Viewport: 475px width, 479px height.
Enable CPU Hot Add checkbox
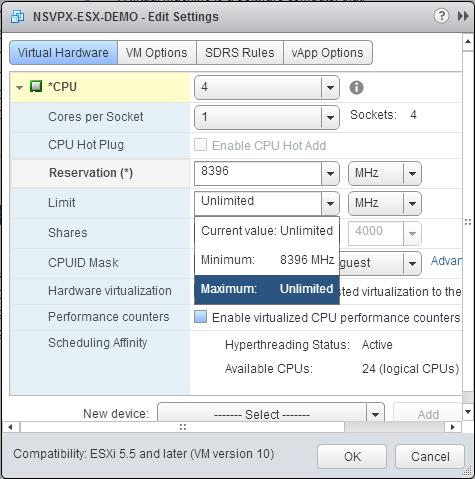tap(200, 145)
